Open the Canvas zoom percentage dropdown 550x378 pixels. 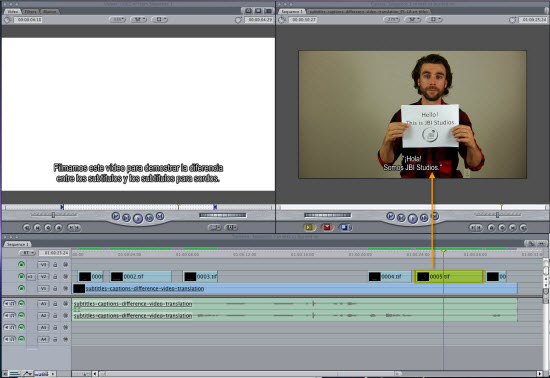(x=392, y=20)
